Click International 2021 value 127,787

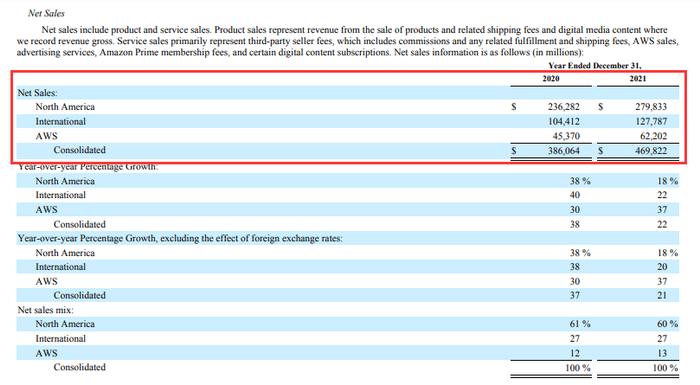tap(651, 121)
